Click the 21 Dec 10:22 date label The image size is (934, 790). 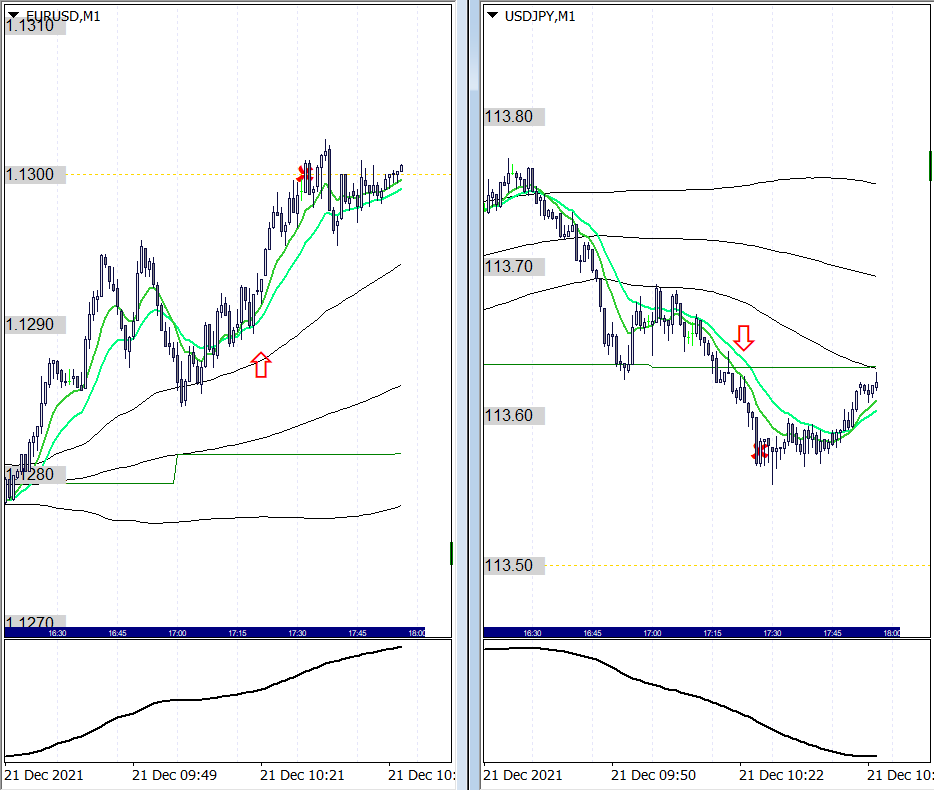point(781,775)
